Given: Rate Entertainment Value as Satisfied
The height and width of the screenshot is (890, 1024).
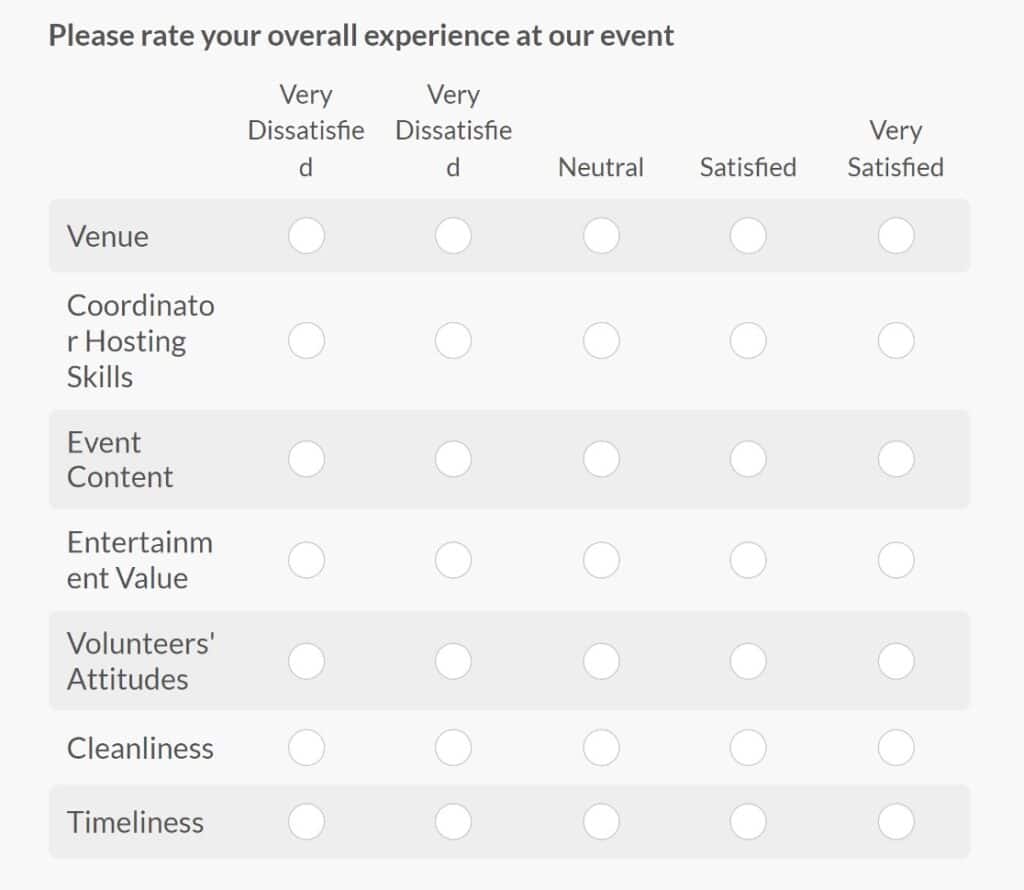Looking at the screenshot, I should coord(748,559).
